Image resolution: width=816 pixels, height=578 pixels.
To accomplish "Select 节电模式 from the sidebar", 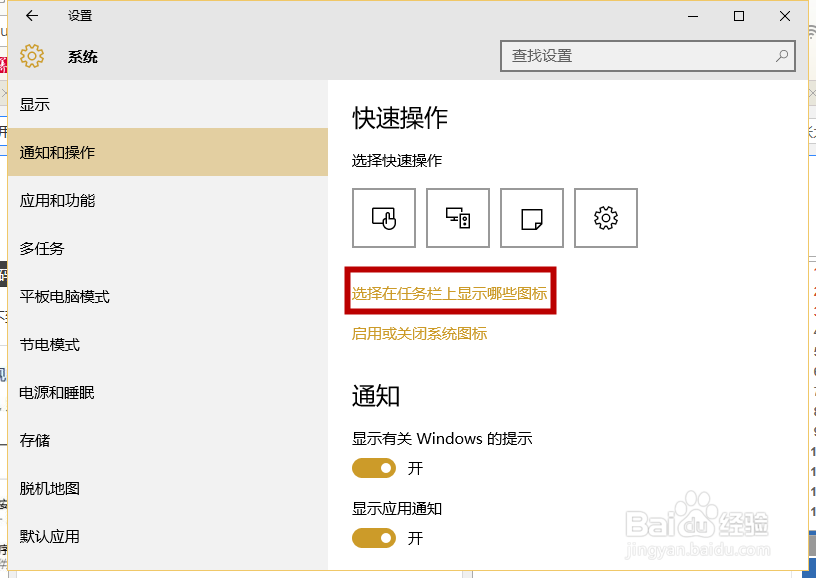I will click(45, 344).
